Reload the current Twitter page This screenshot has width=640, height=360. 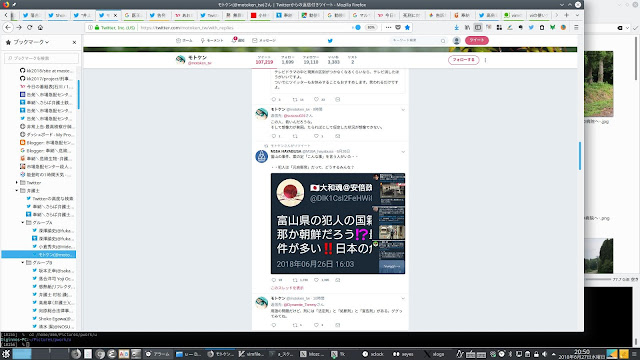[x=29, y=27]
